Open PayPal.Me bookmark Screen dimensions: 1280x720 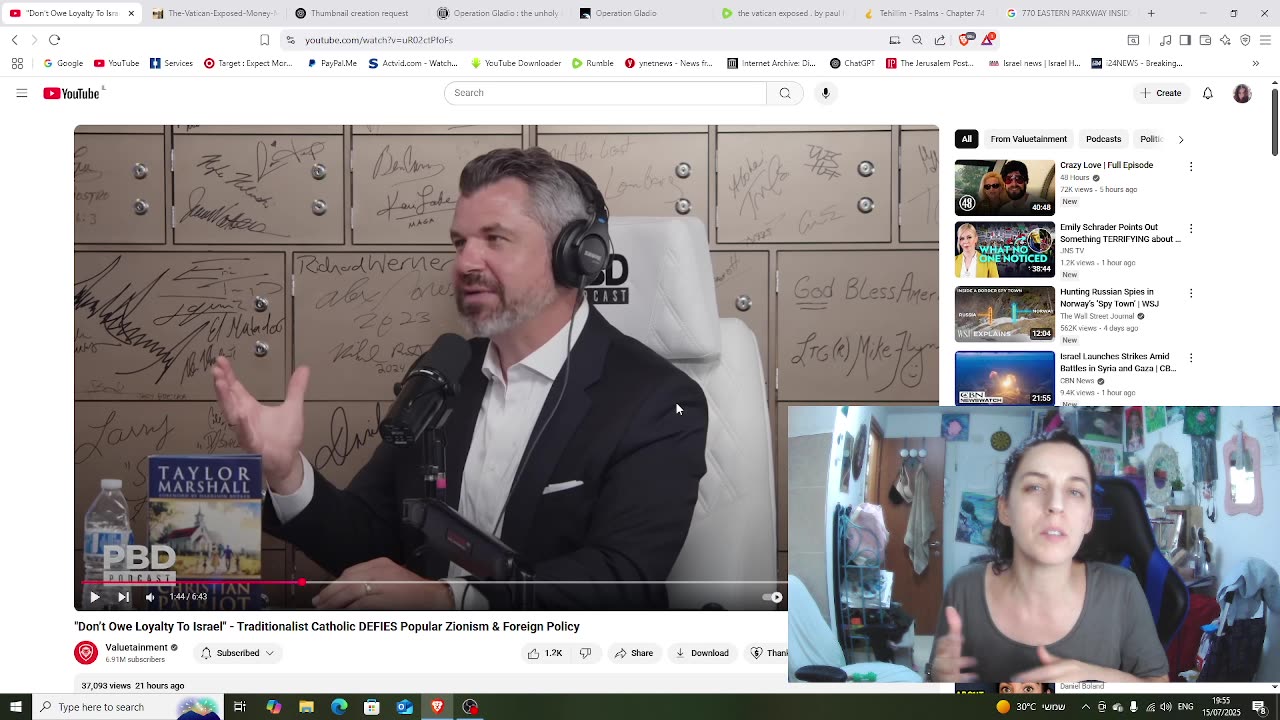pos(332,63)
